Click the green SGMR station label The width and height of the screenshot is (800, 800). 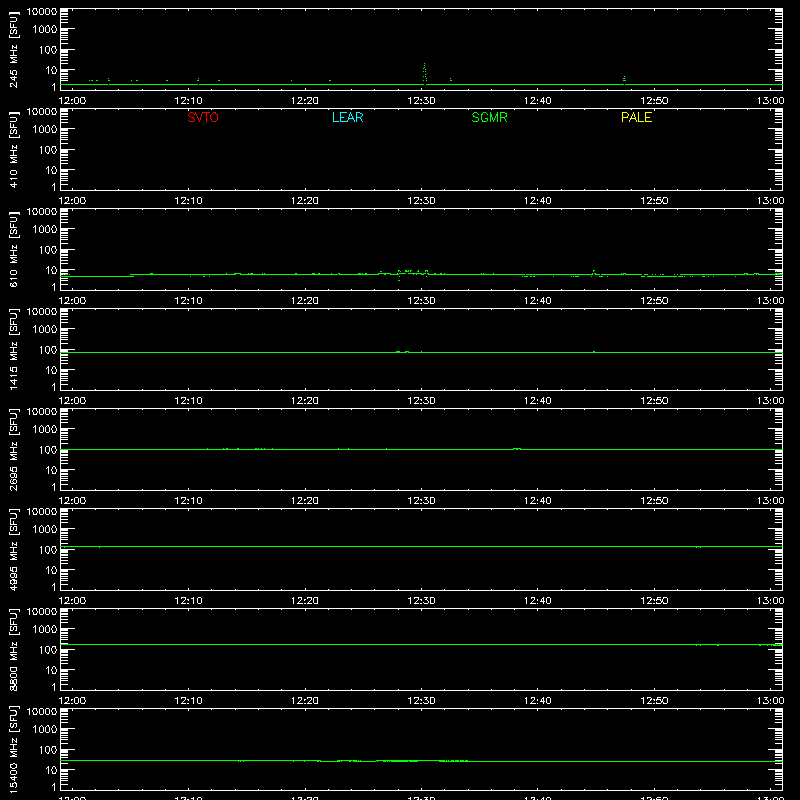click(489, 117)
